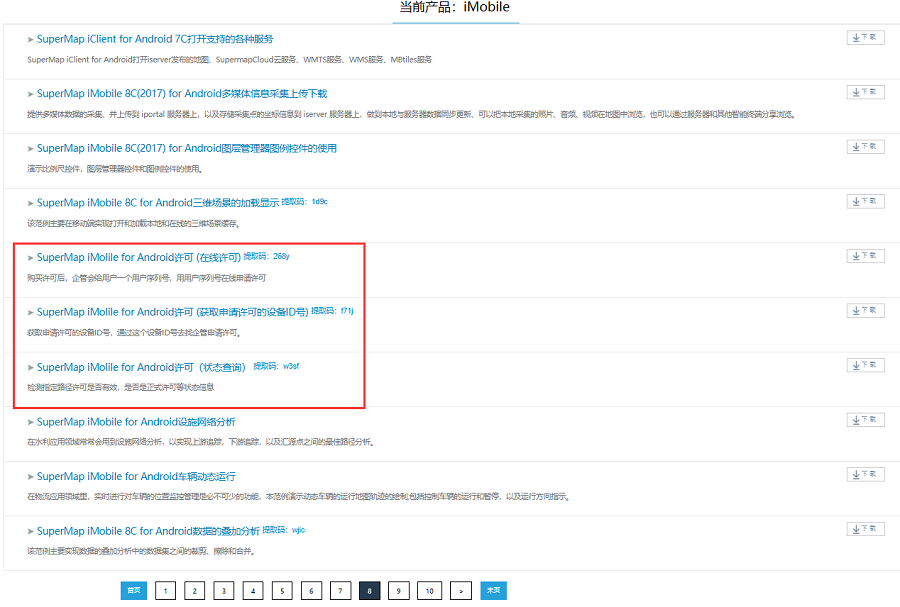Click the next page arrow button
Image resolution: width=900 pixels, height=607 pixels.
(x=461, y=590)
